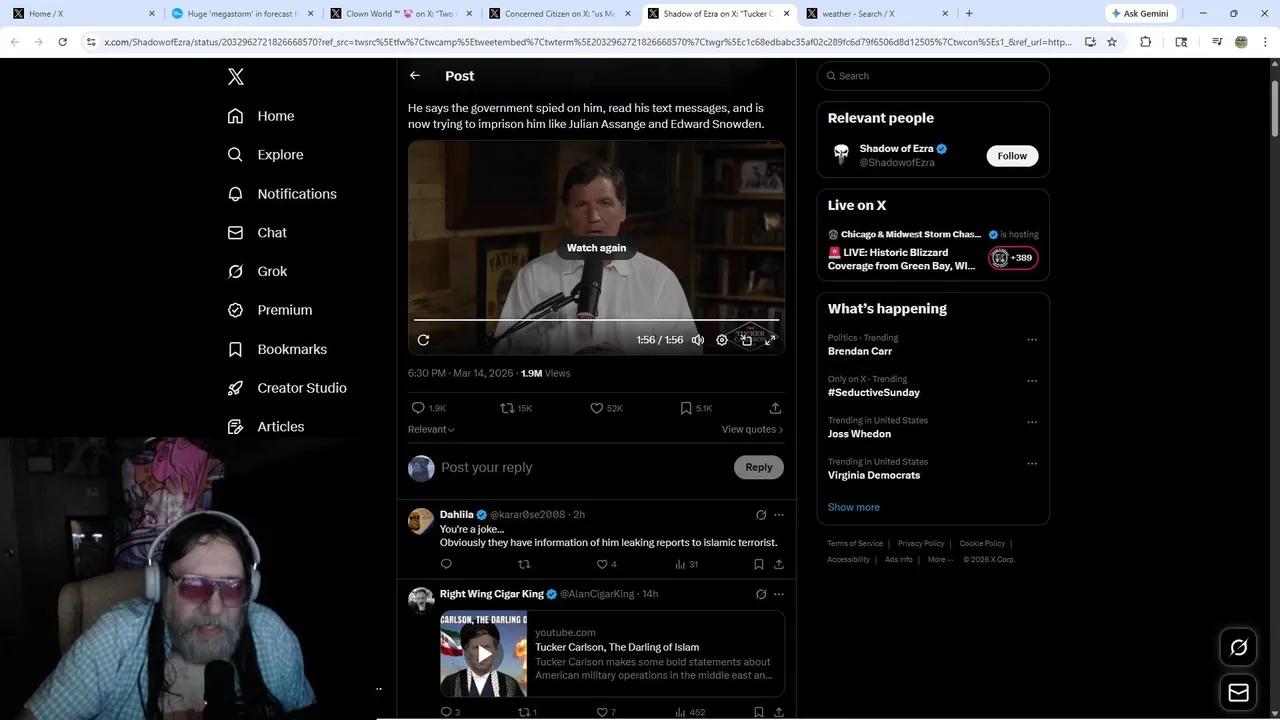Bookmark Dahlila's reply
This screenshot has height=720, width=1280.
click(x=759, y=564)
